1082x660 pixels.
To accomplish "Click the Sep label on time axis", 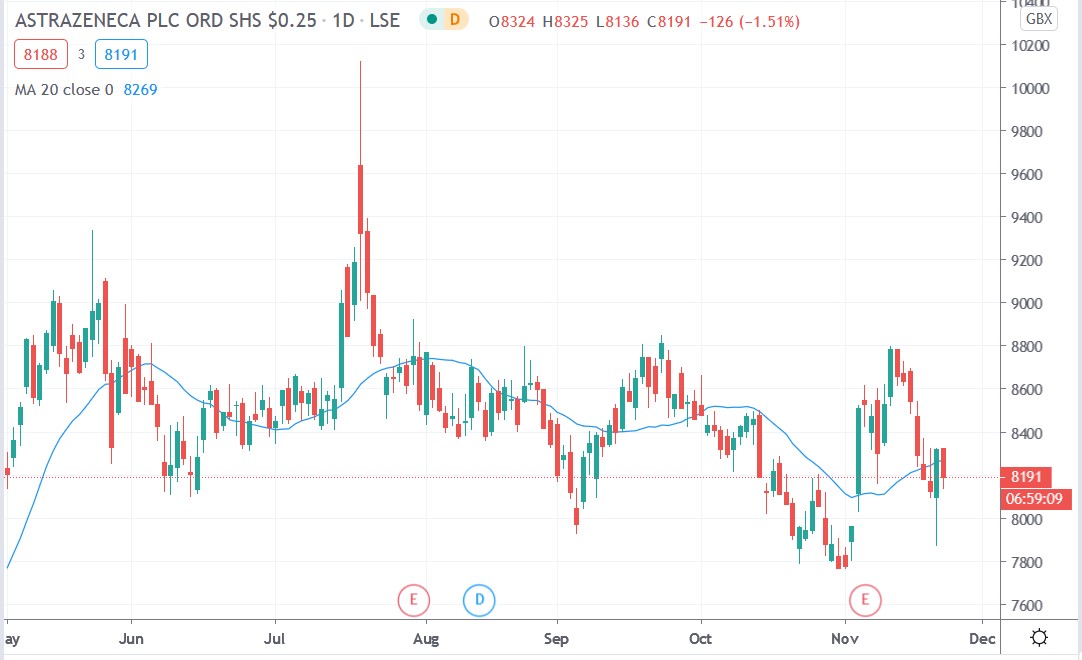I will 555,639.
